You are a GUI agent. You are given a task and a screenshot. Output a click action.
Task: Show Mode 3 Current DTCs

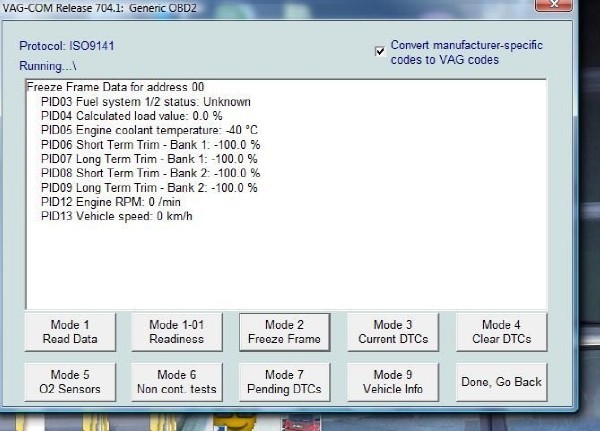pyautogui.click(x=393, y=332)
